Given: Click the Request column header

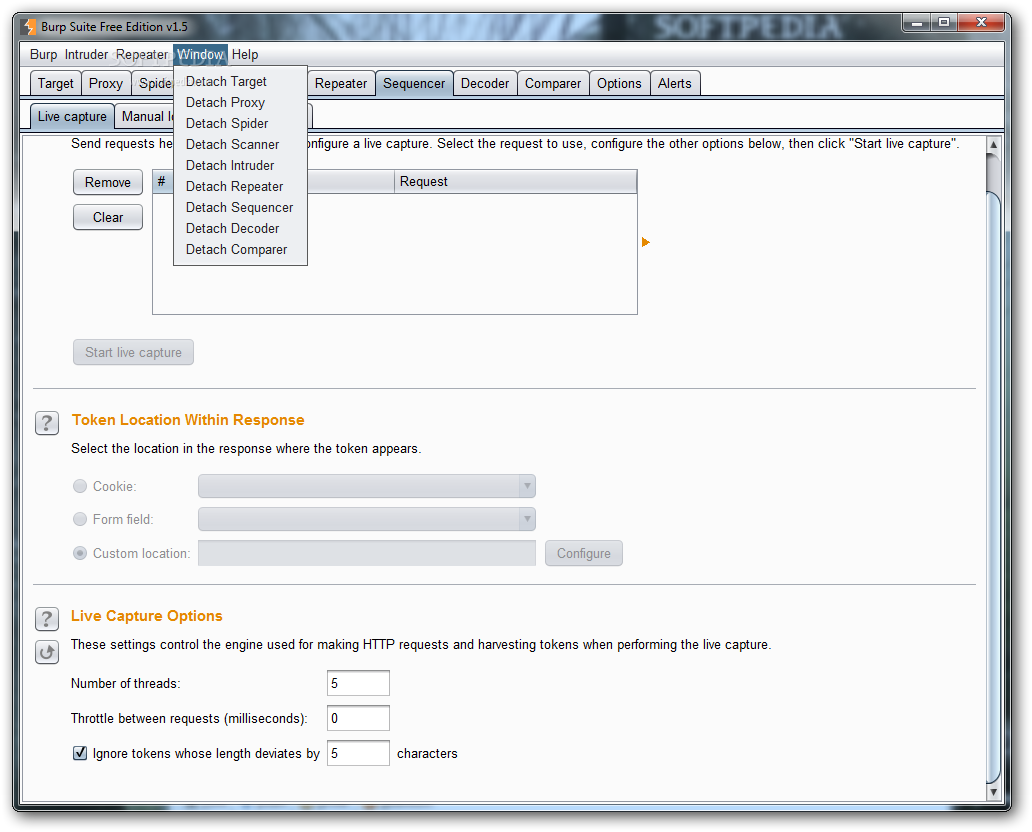Looking at the screenshot, I should click(515, 182).
